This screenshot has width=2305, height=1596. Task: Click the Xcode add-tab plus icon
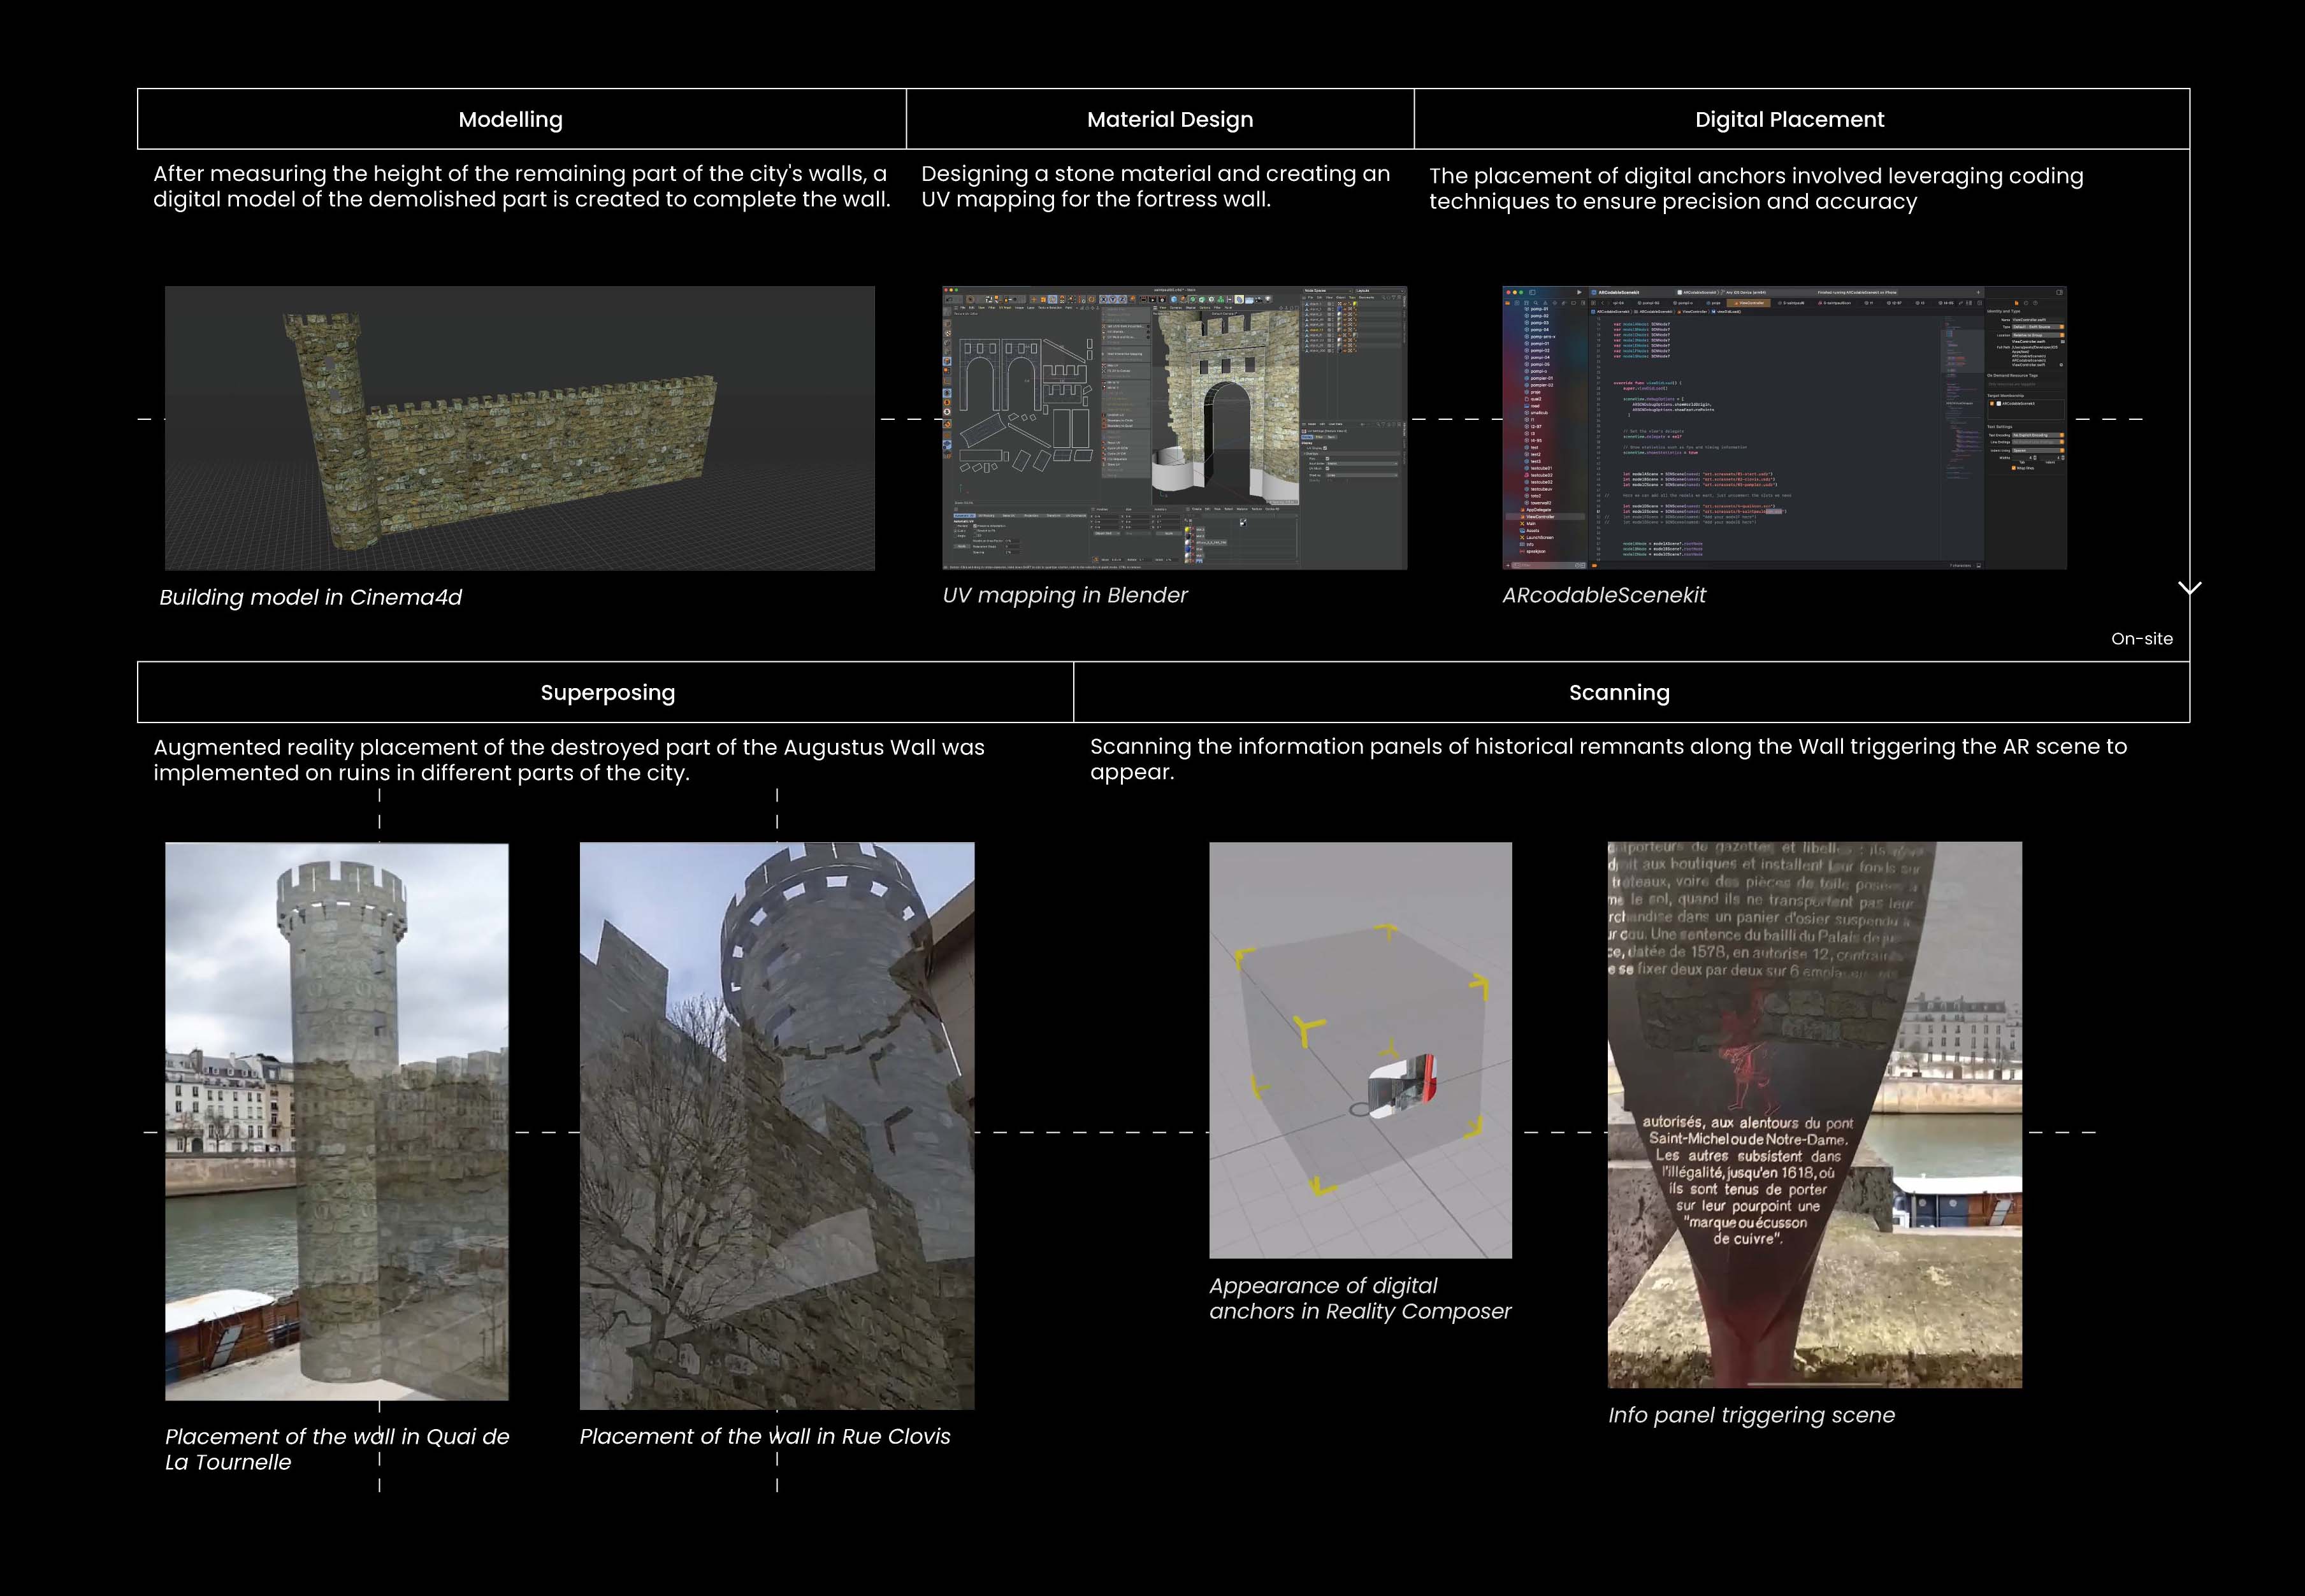[x=1978, y=293]
